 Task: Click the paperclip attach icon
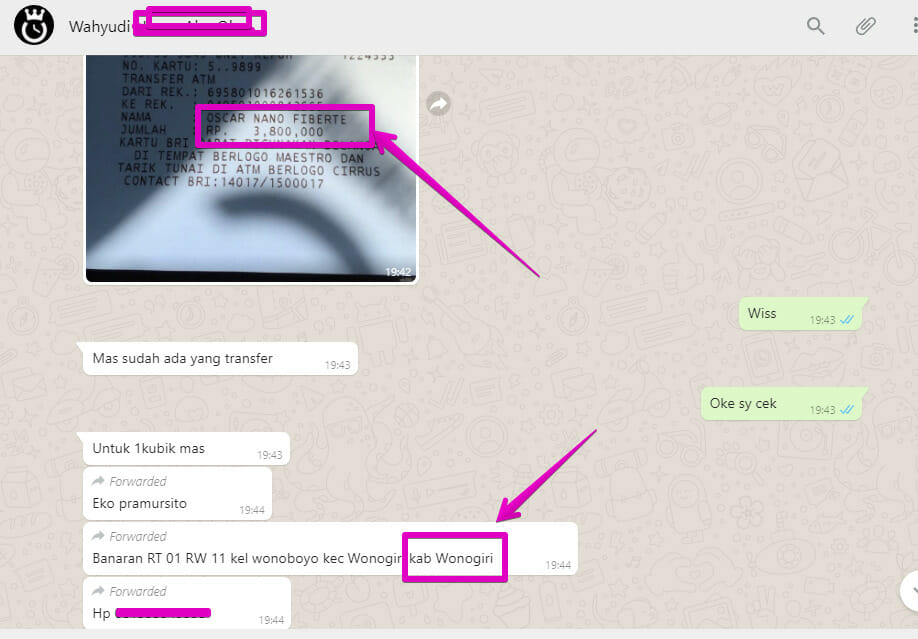coord(865,27)
